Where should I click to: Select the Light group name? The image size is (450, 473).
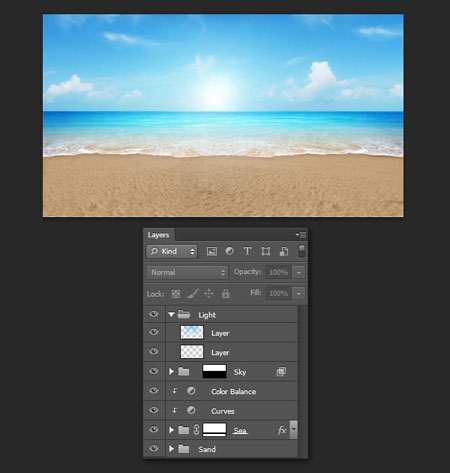[x=207, y=315]
